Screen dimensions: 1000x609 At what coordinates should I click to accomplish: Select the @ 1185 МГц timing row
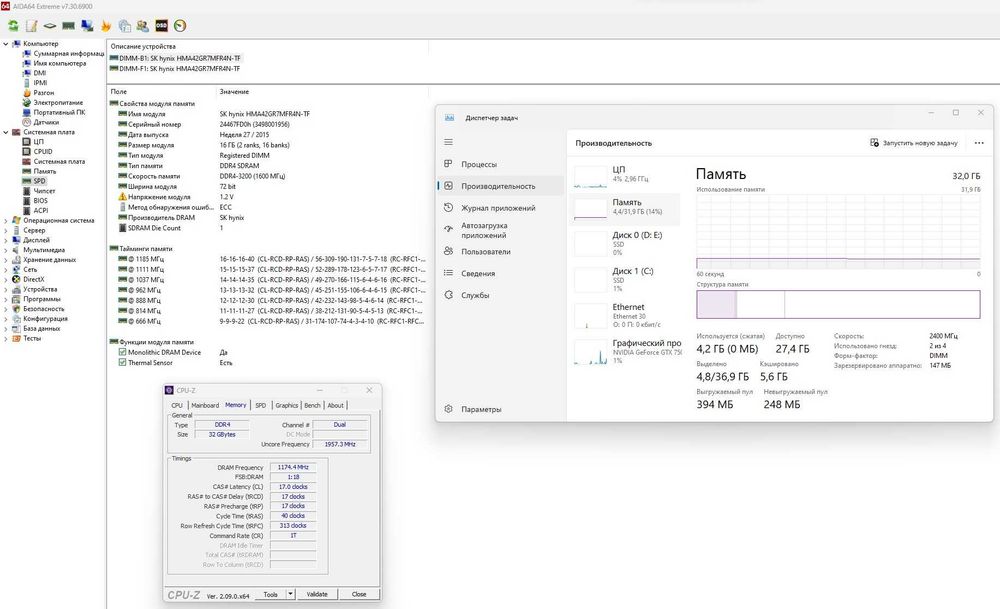click(x=271, y=259)
